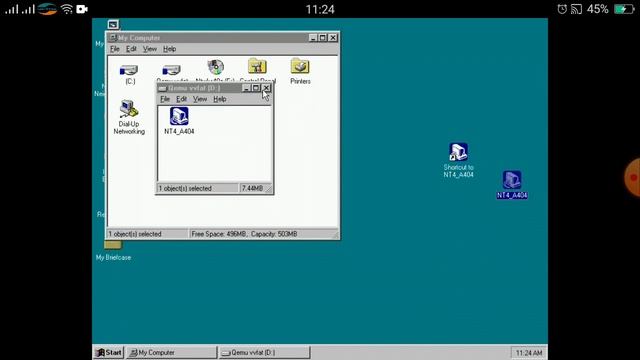The image size is (640, 360).
Task: Open the File menu in My Computer
Action: click(115, 49)
